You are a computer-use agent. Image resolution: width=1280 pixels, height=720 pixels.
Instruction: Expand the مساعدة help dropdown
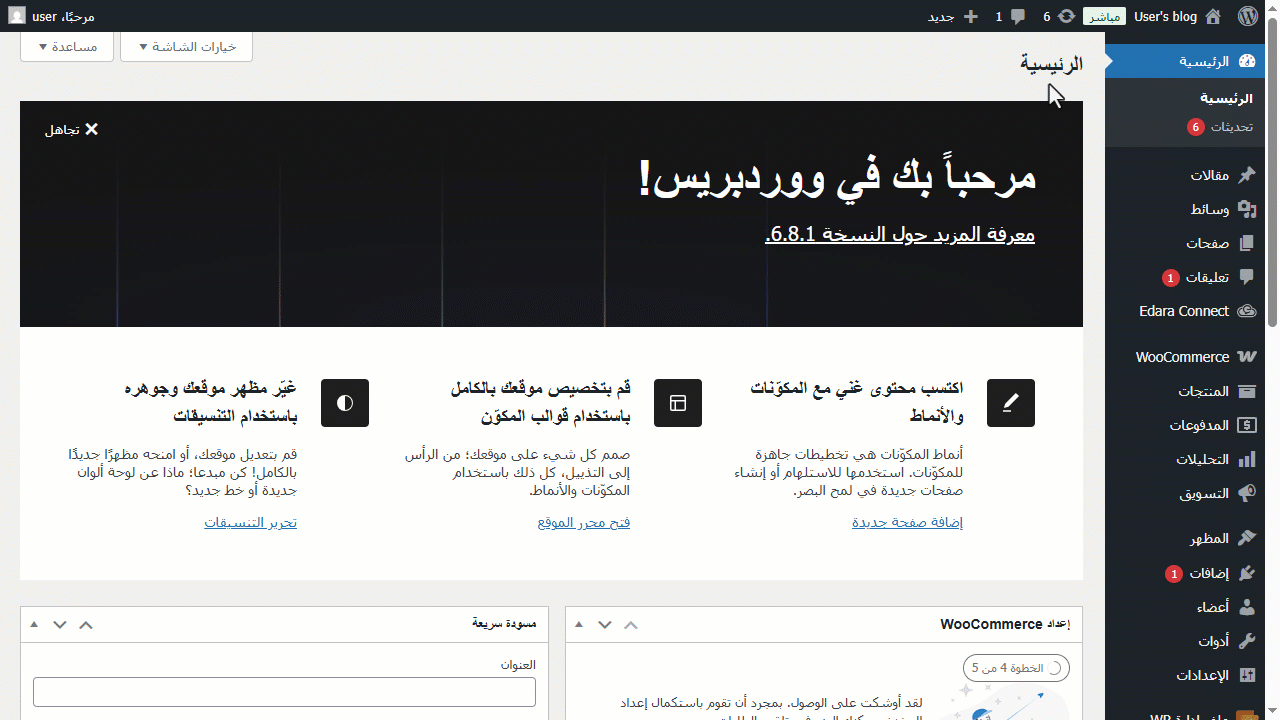(66, 47)
